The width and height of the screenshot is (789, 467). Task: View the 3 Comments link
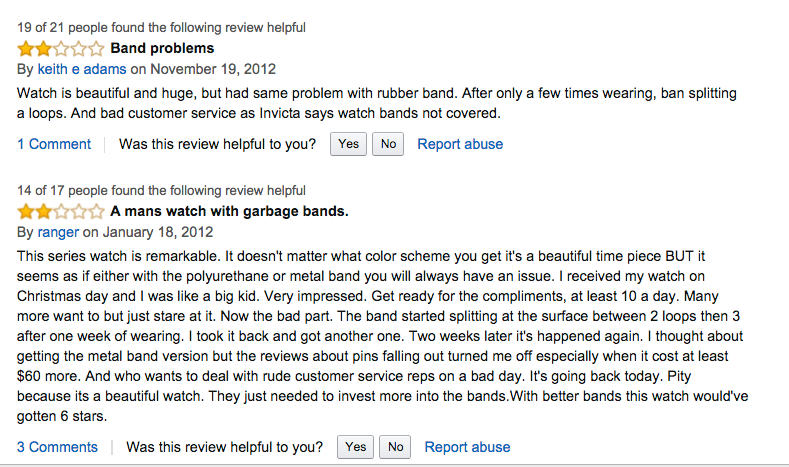(x=58, y=447)
